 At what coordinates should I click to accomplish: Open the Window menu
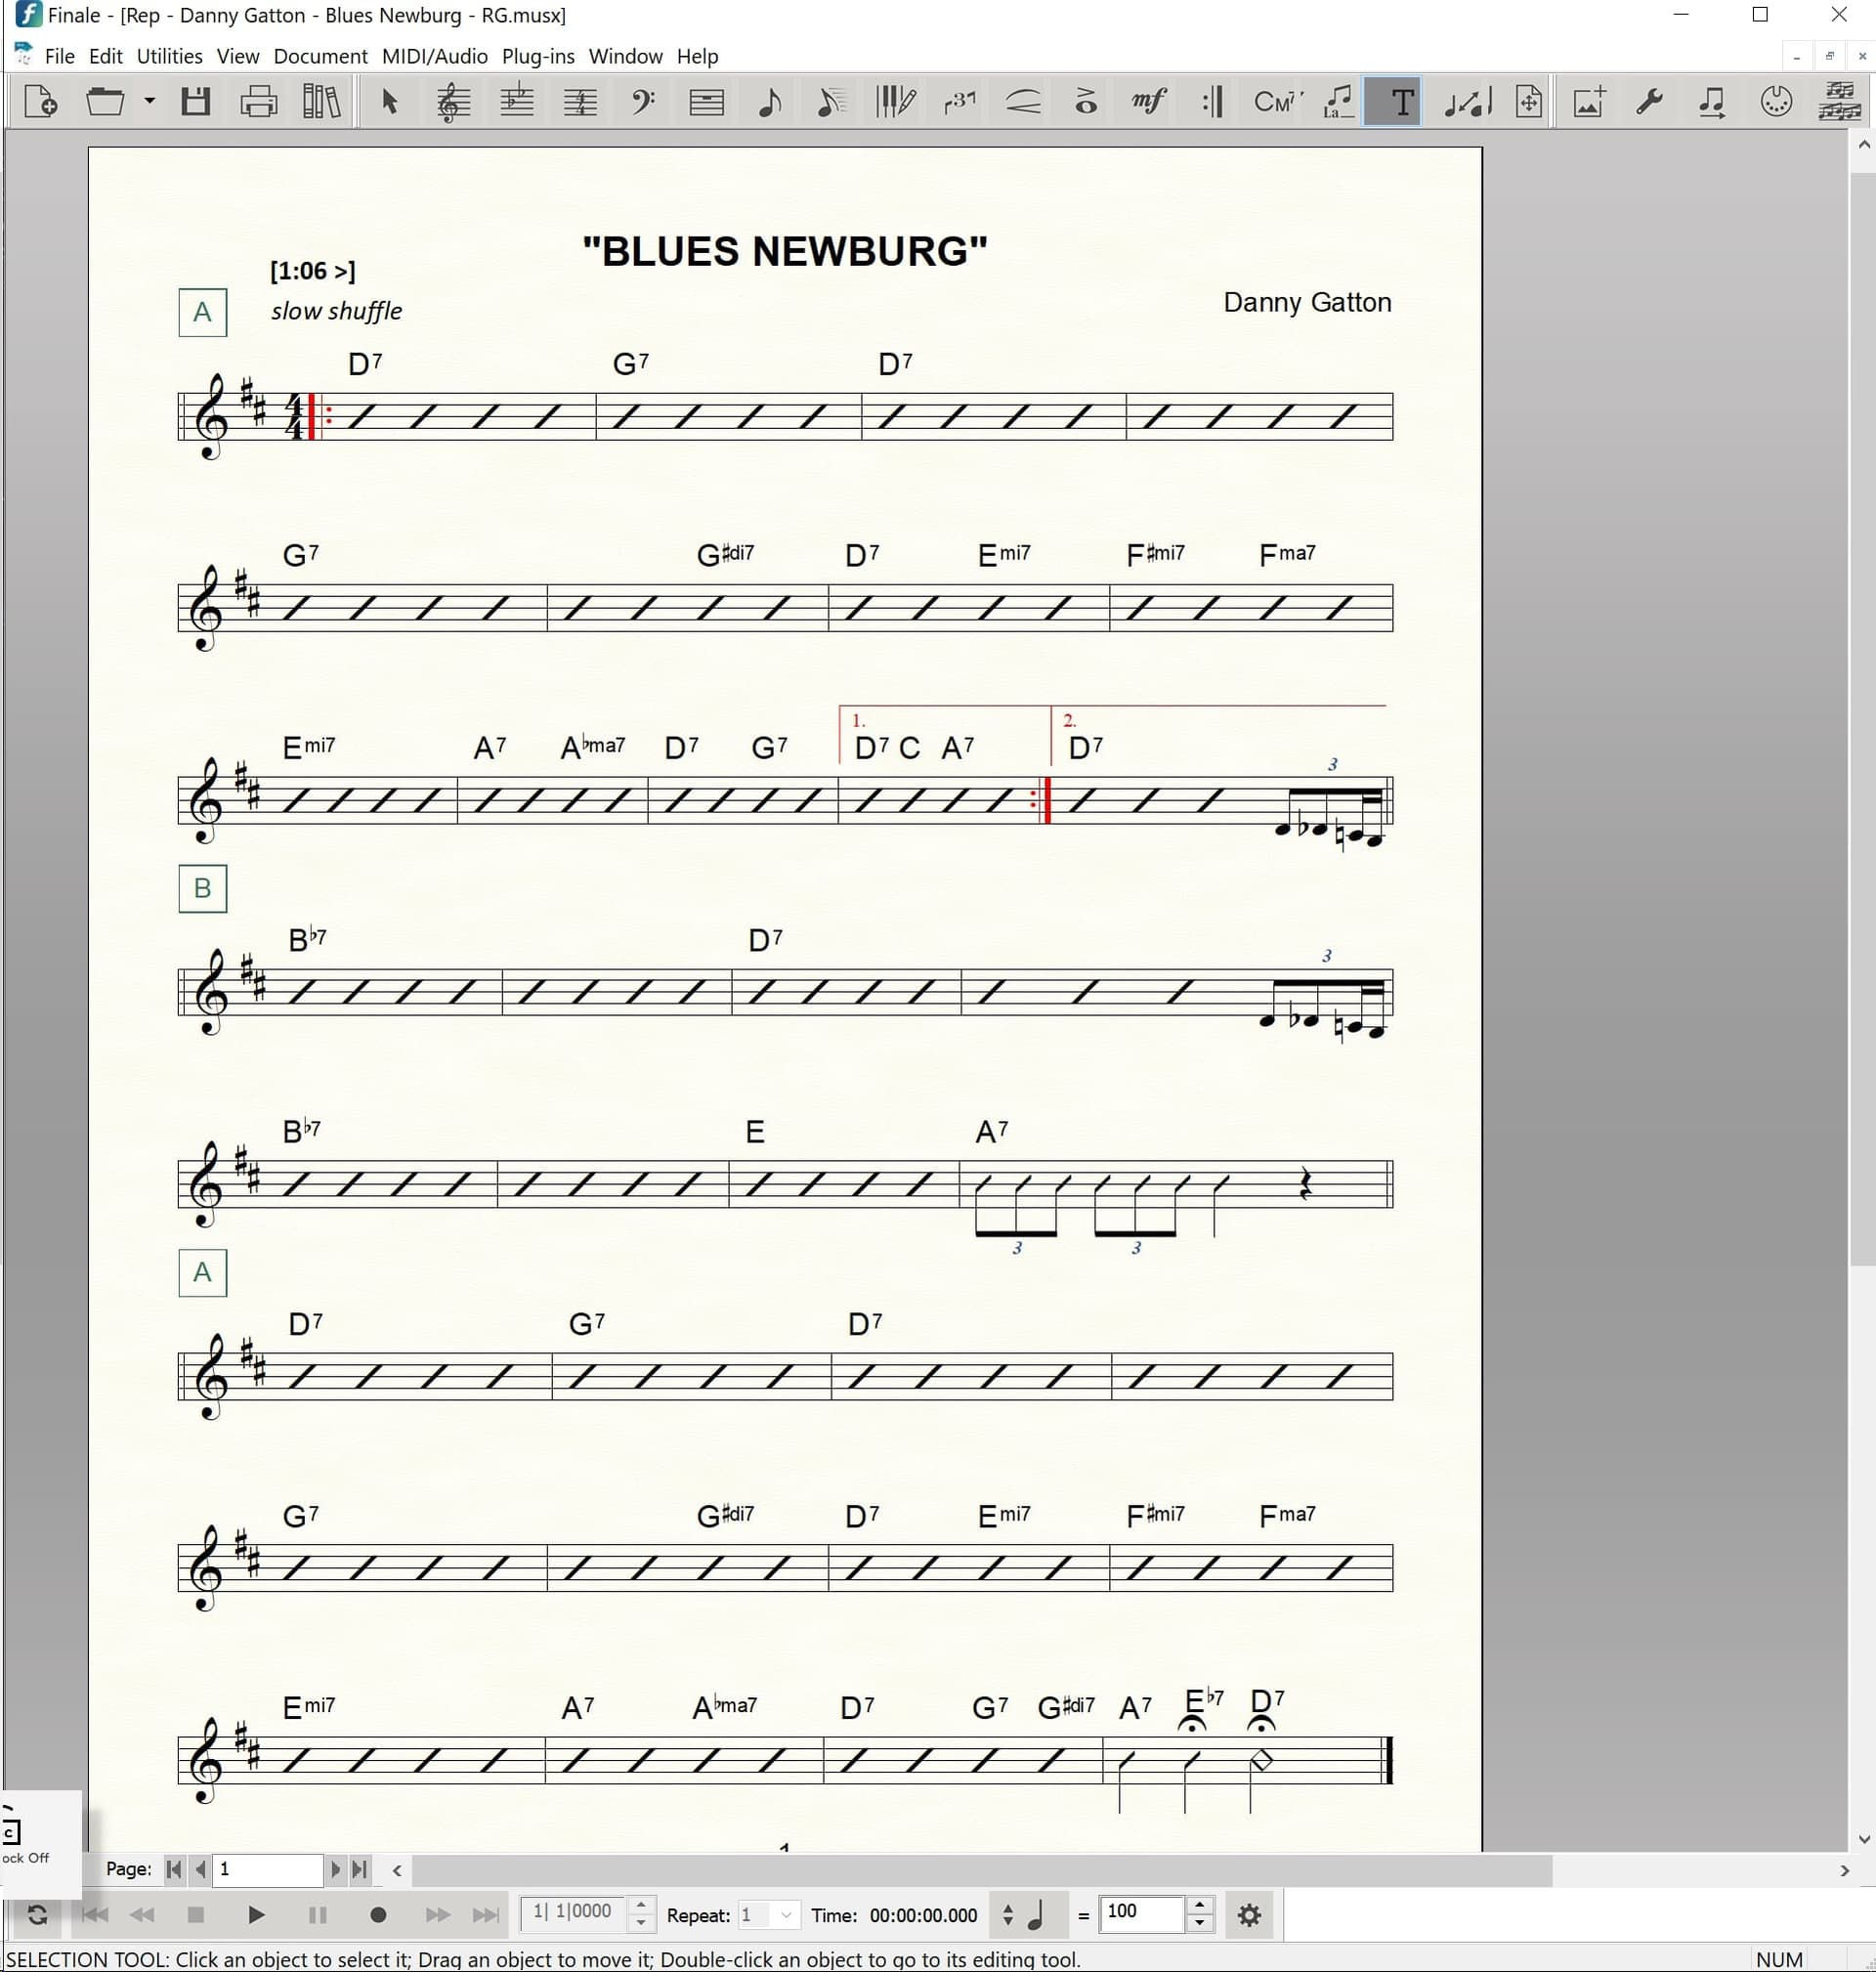coord(625,57)
